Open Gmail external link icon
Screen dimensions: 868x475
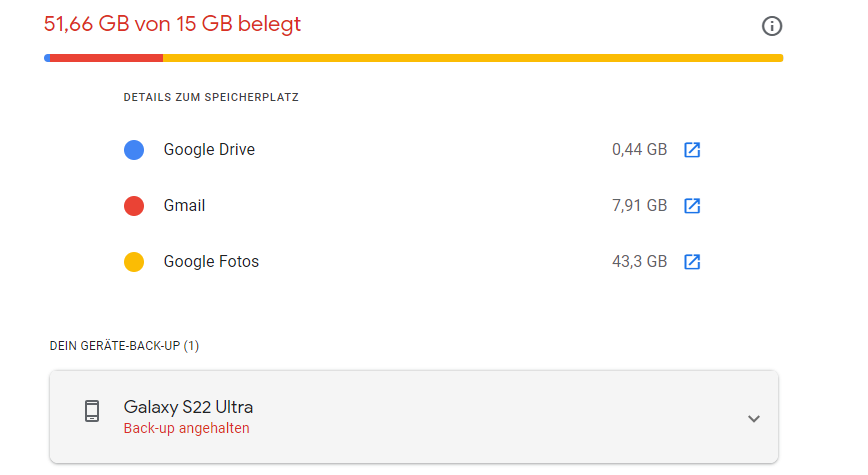[692, 206]
